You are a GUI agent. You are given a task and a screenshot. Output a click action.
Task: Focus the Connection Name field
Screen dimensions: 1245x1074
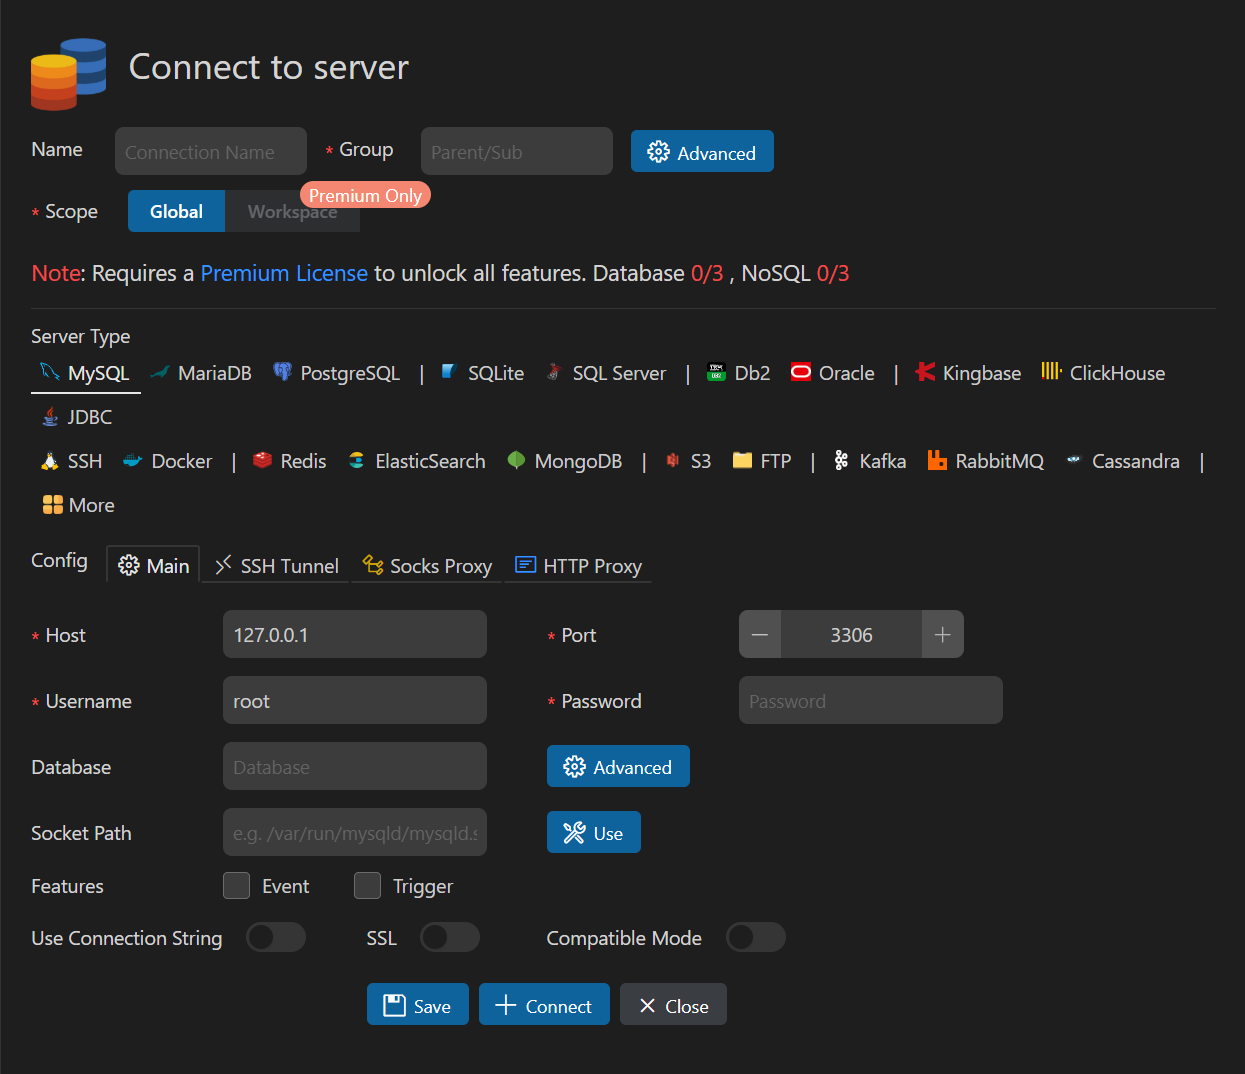[211, 151]
